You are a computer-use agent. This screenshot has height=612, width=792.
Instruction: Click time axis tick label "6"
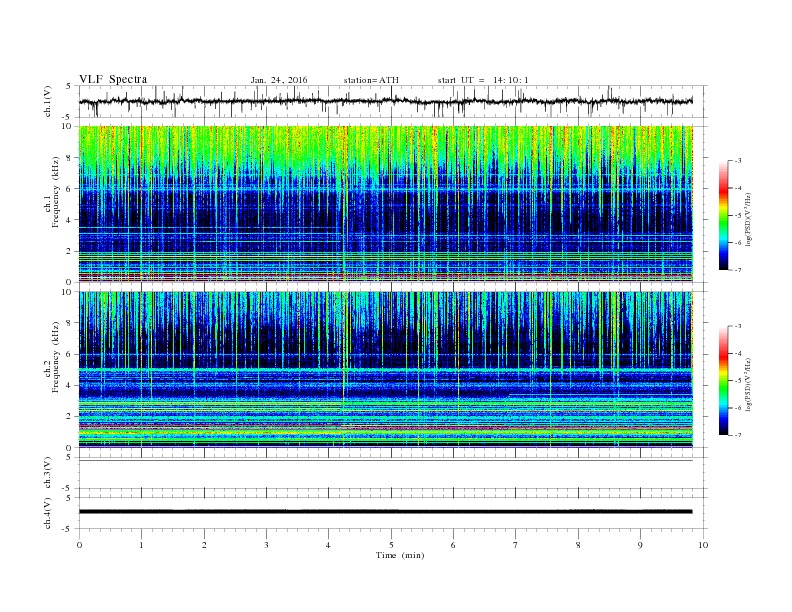point(453,545)
